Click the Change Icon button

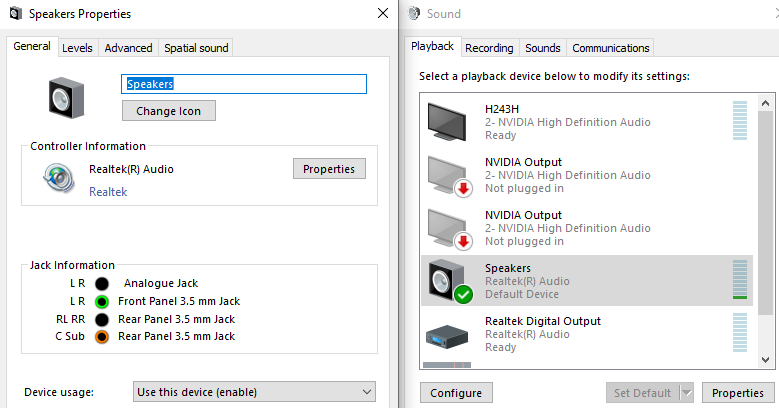pos(169,110)
